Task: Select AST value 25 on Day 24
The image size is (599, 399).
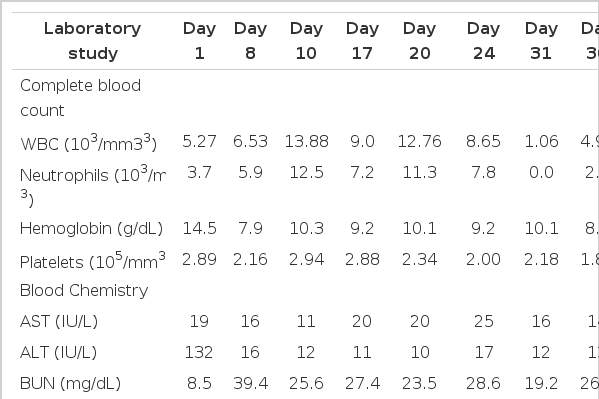Action: coord(483,321)
